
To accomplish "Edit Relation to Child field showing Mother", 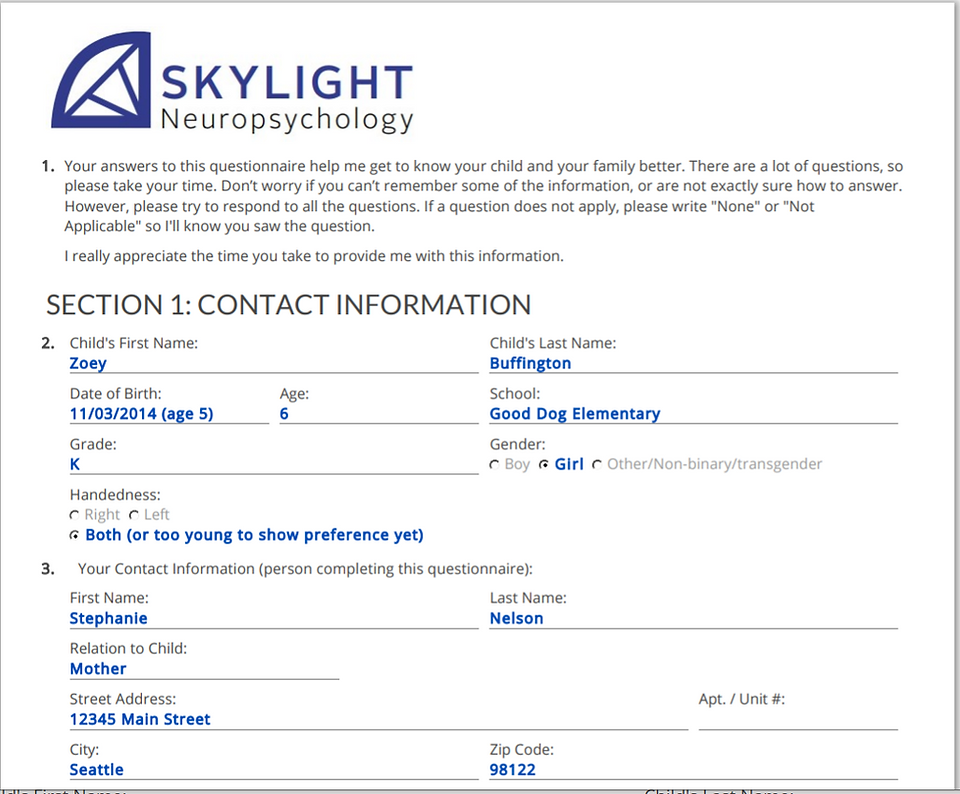I will (204, 669).
